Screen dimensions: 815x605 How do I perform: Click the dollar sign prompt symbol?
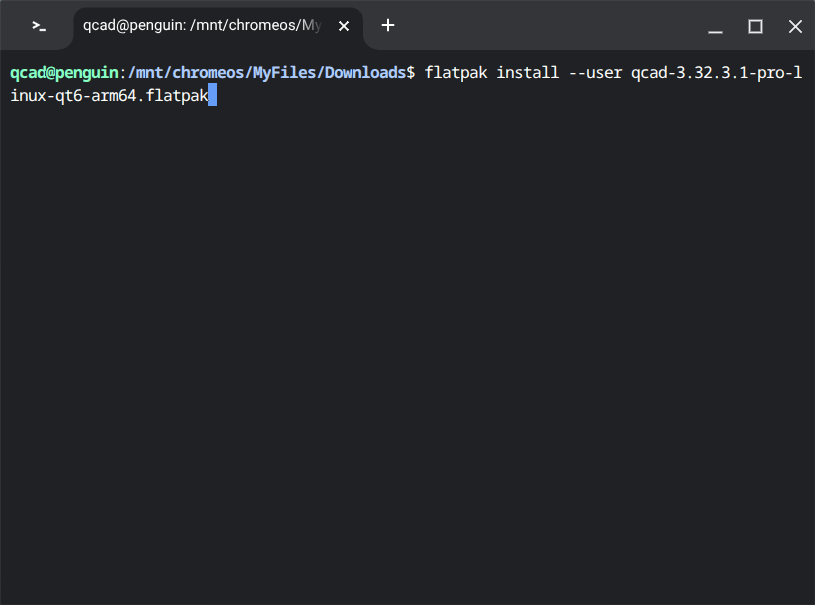pos(411,73)
